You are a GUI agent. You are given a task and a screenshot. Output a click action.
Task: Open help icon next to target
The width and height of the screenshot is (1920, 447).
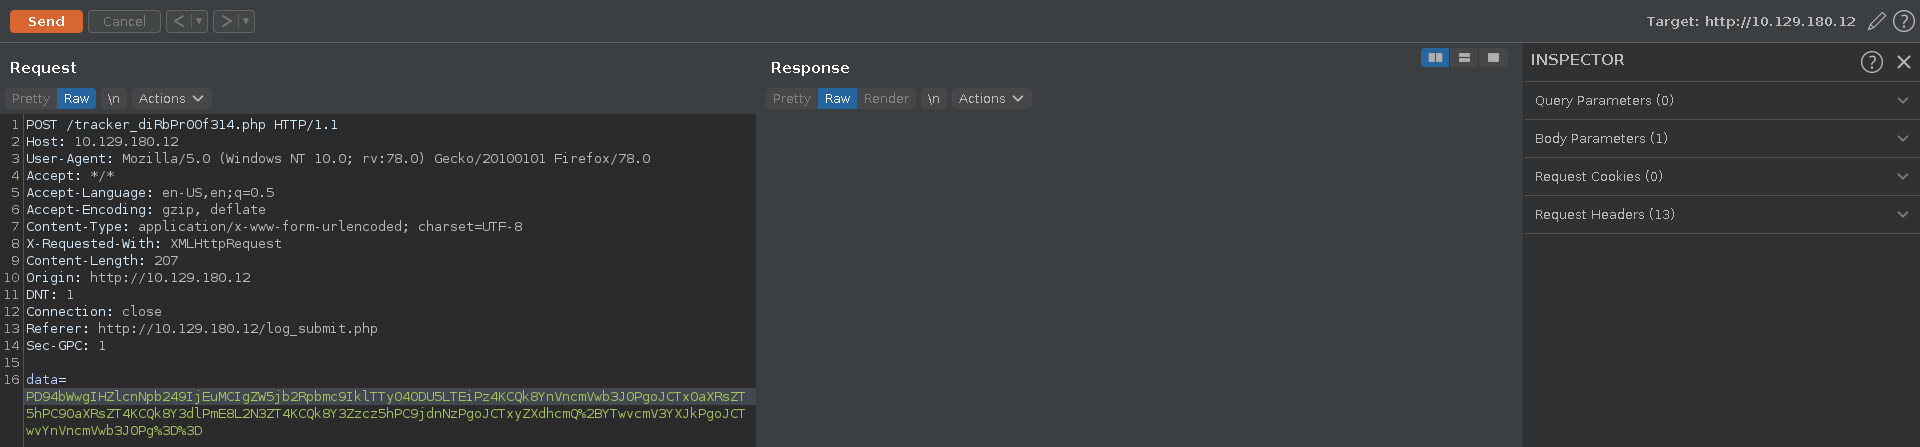click(x=1904, y=21)
